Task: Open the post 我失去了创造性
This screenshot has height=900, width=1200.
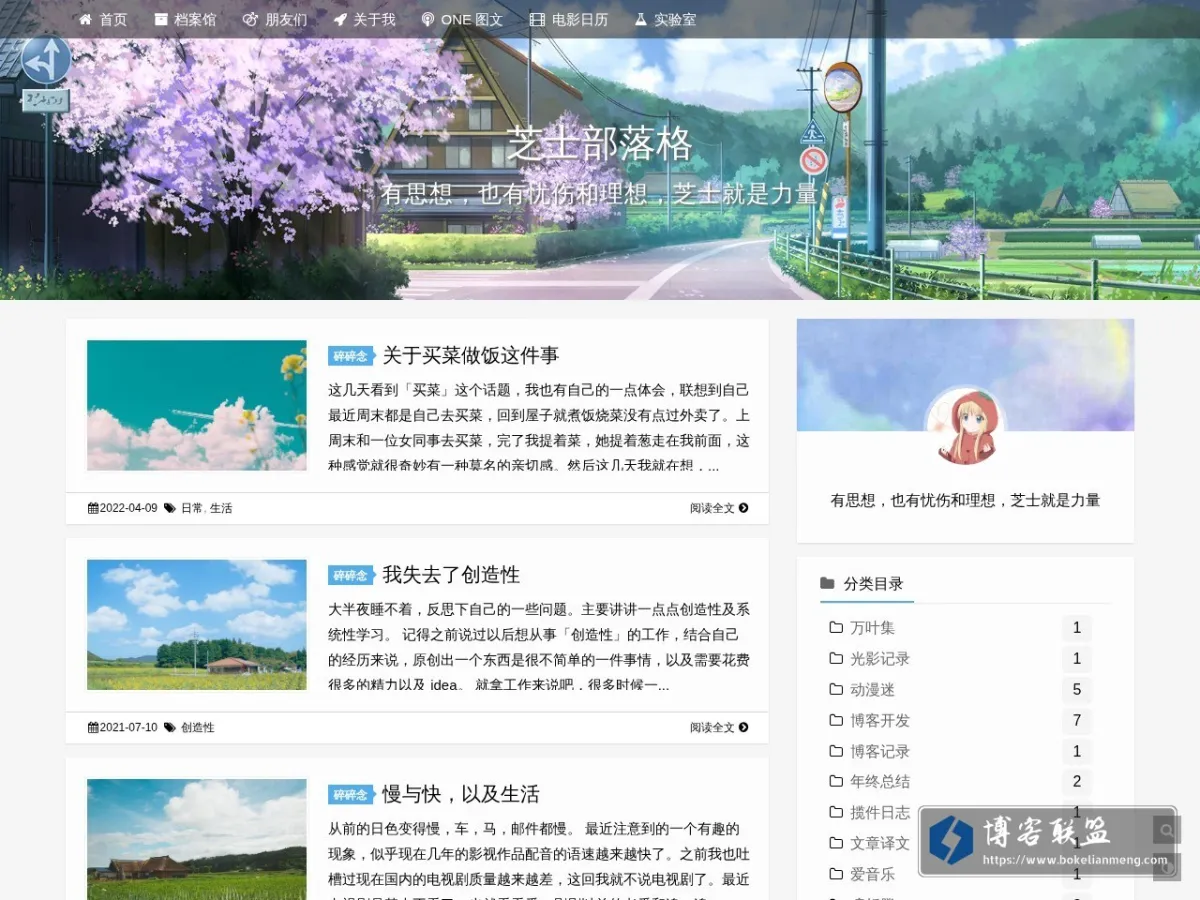Action: click(451, 575)
